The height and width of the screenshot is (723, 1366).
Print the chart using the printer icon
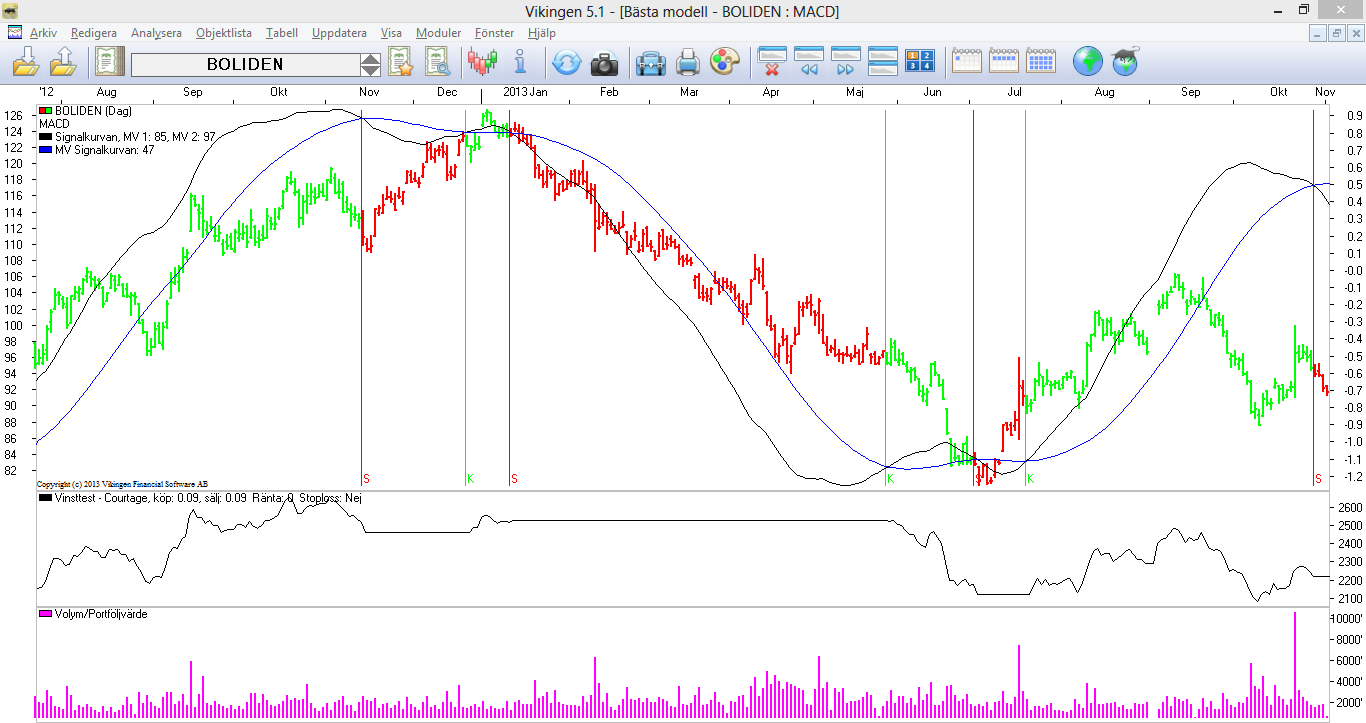pyautogui.click(x=688, y=63)
